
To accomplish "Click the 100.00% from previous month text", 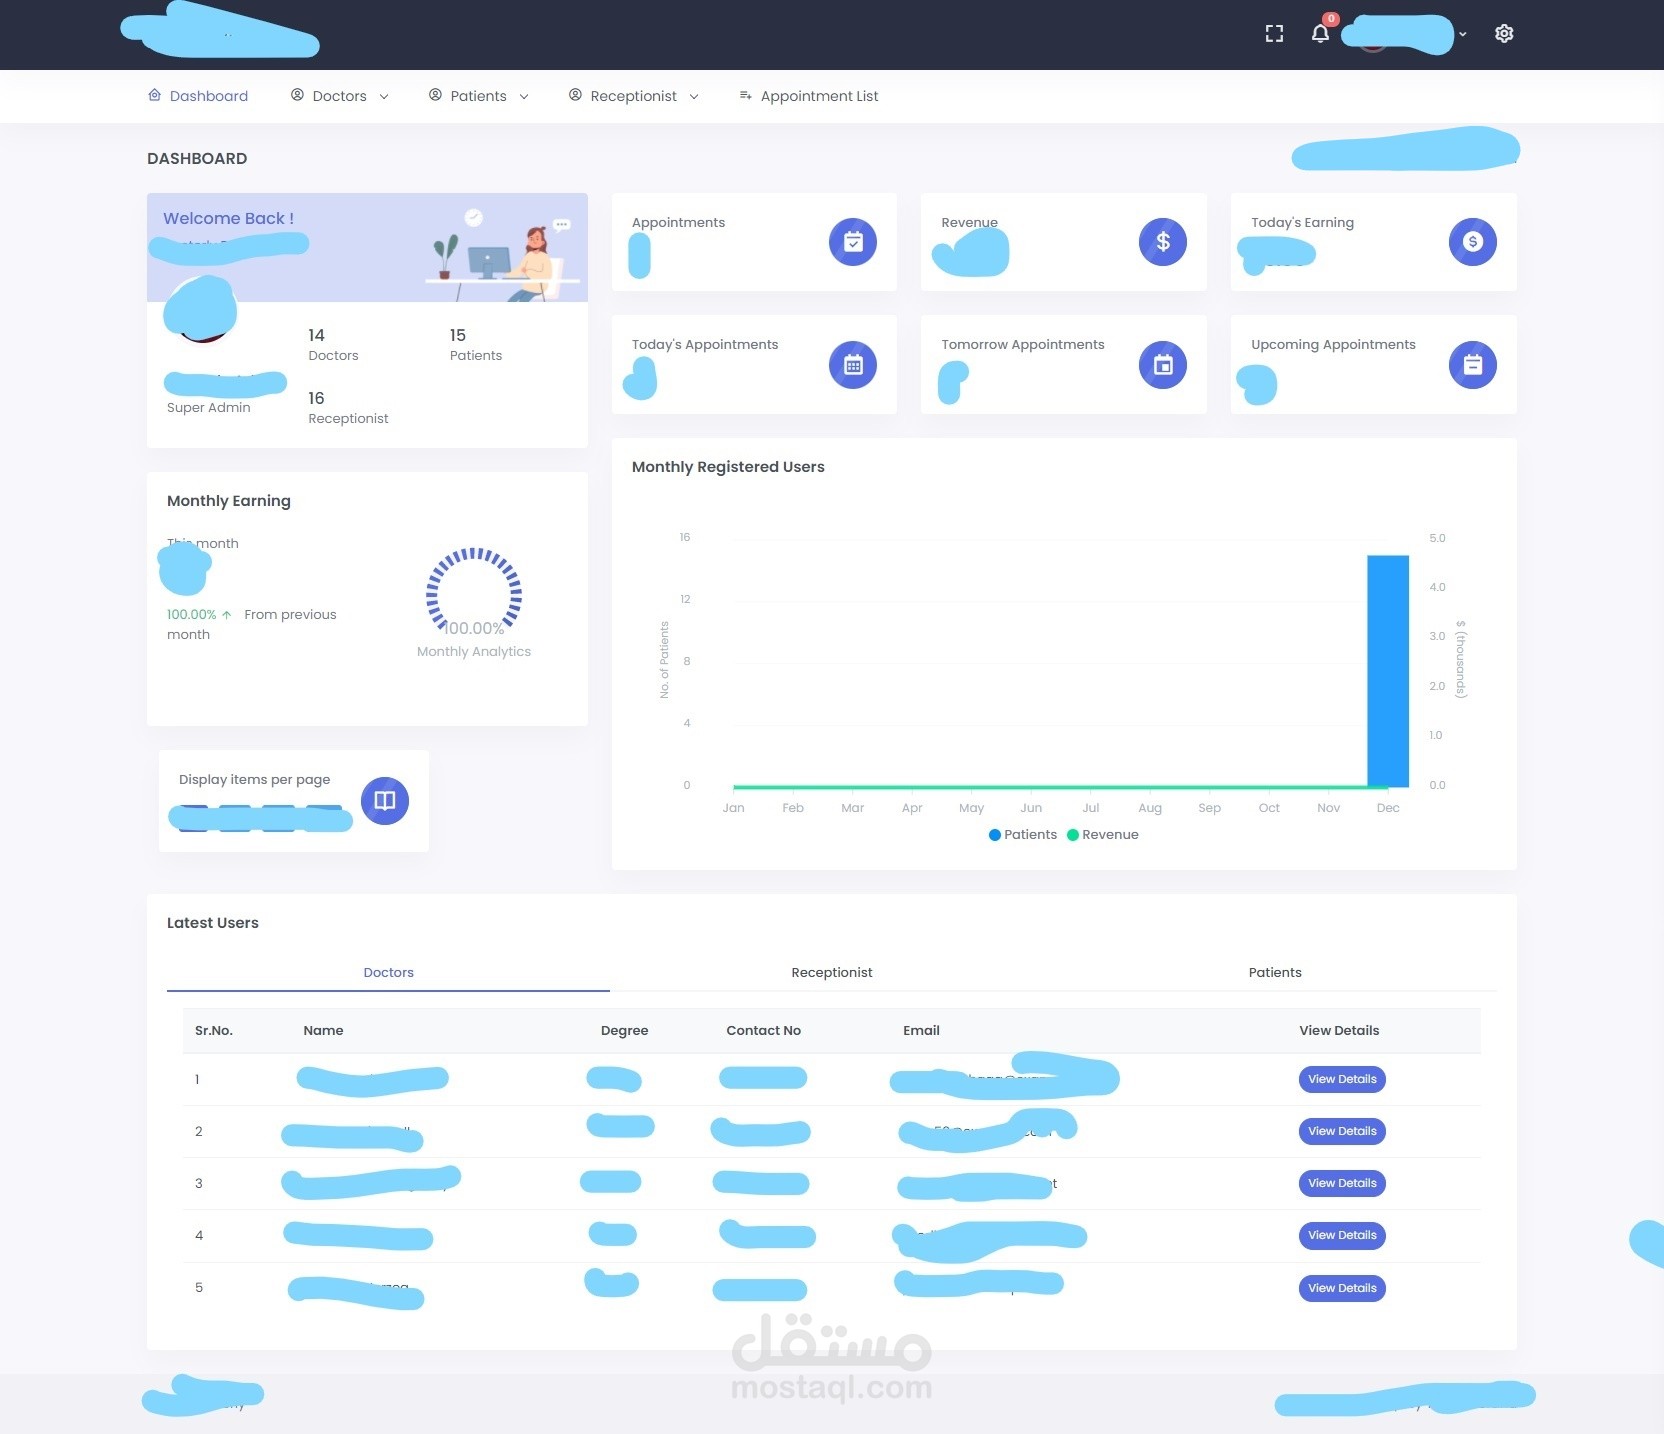I will pyautogui.click(x=252, y=624).
